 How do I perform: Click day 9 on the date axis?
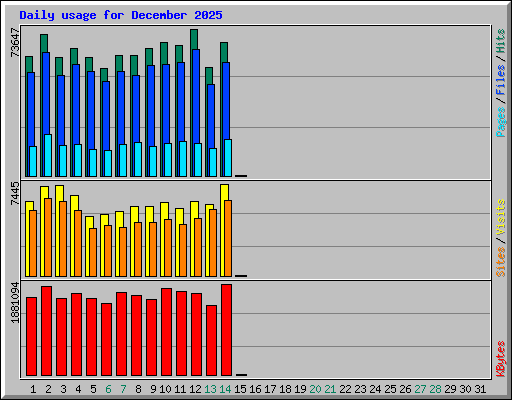coord(153,389)
